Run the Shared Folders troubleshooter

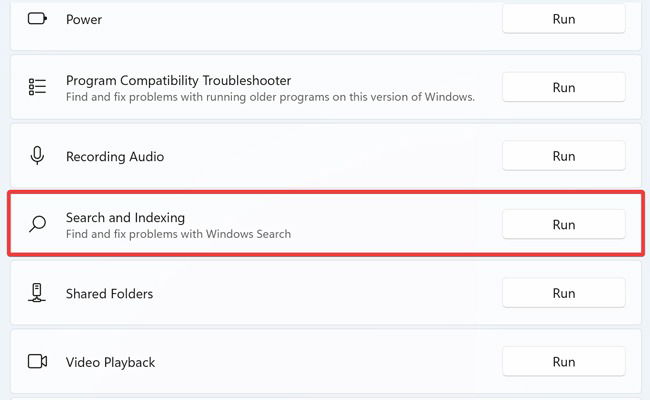point(564,293)
